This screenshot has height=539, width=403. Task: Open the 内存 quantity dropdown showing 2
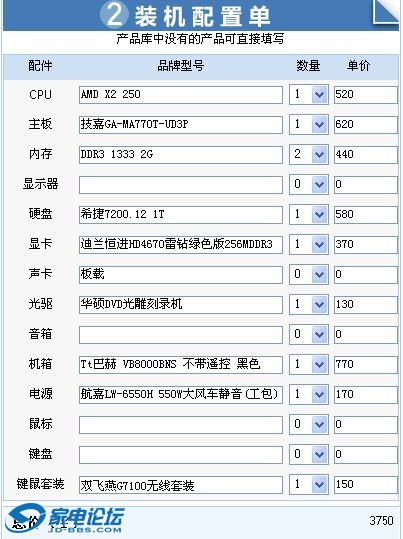click(309, 154)
